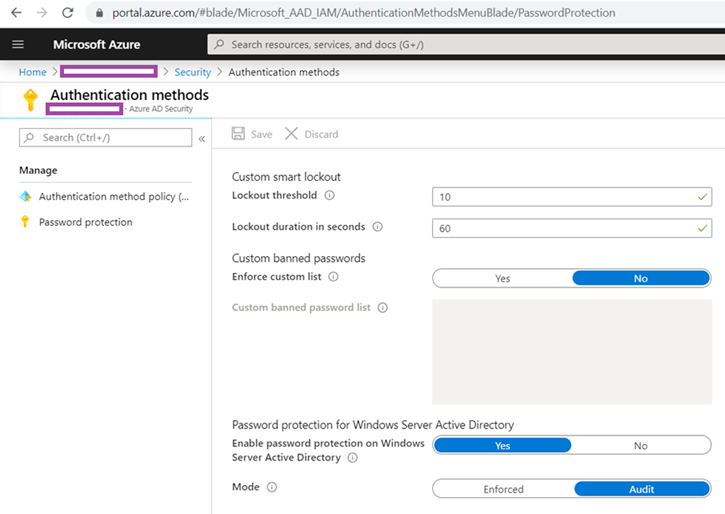Click the Authentication method policy diamond icon
725x514 pixels.
pyautogui.click(x=25, y=196)
